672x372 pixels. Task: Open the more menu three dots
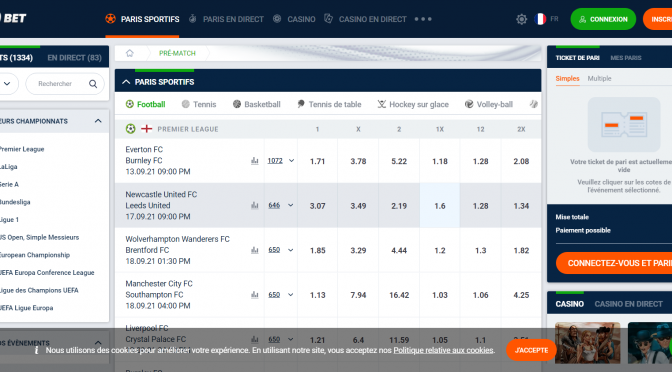pos(423,19)
